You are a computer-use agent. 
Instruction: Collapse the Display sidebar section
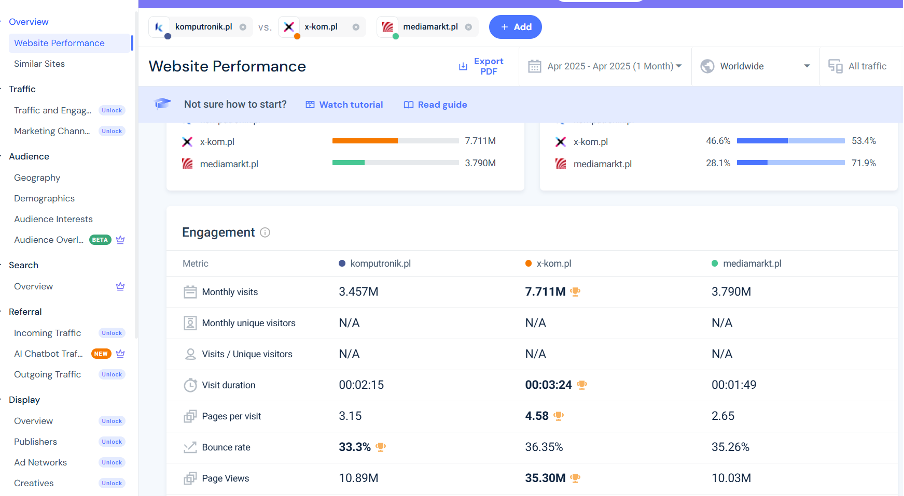point(24,400)
